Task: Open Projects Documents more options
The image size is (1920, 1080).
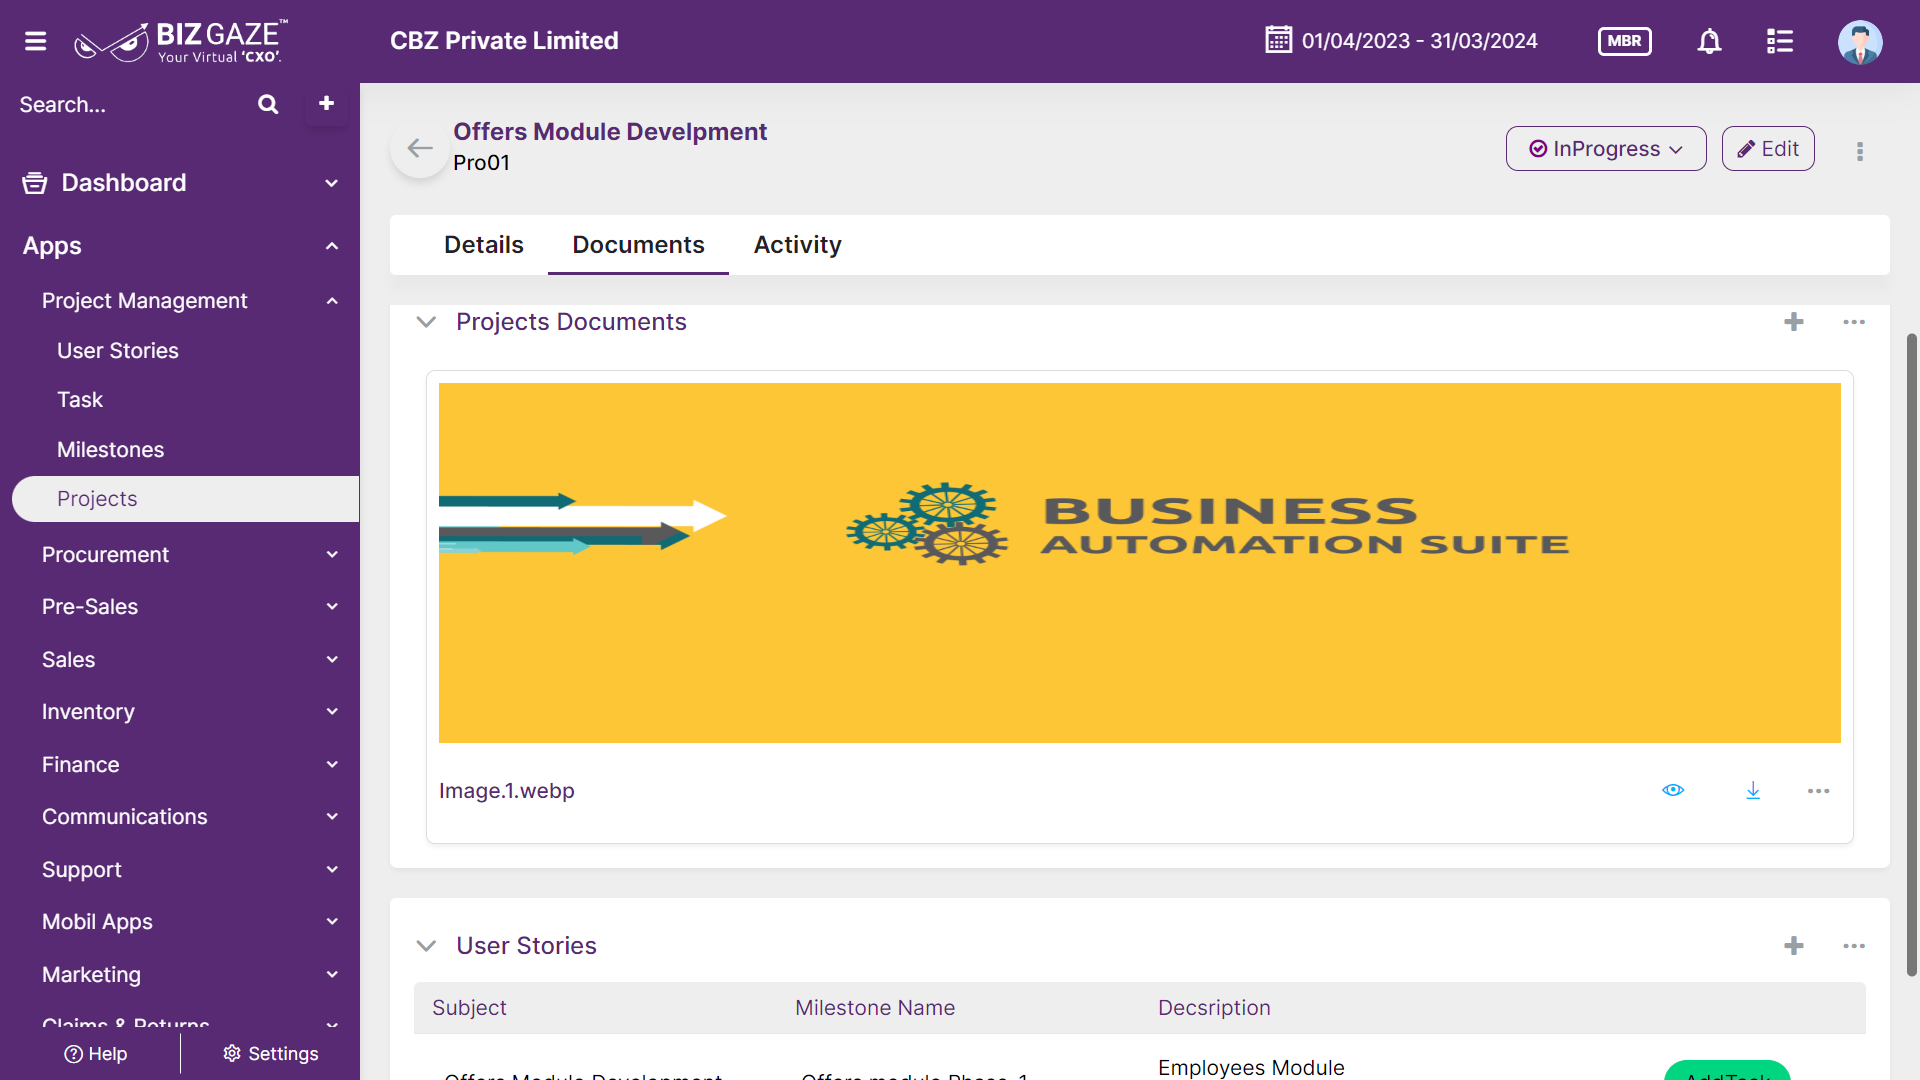Action: [x=1854, y=322]
